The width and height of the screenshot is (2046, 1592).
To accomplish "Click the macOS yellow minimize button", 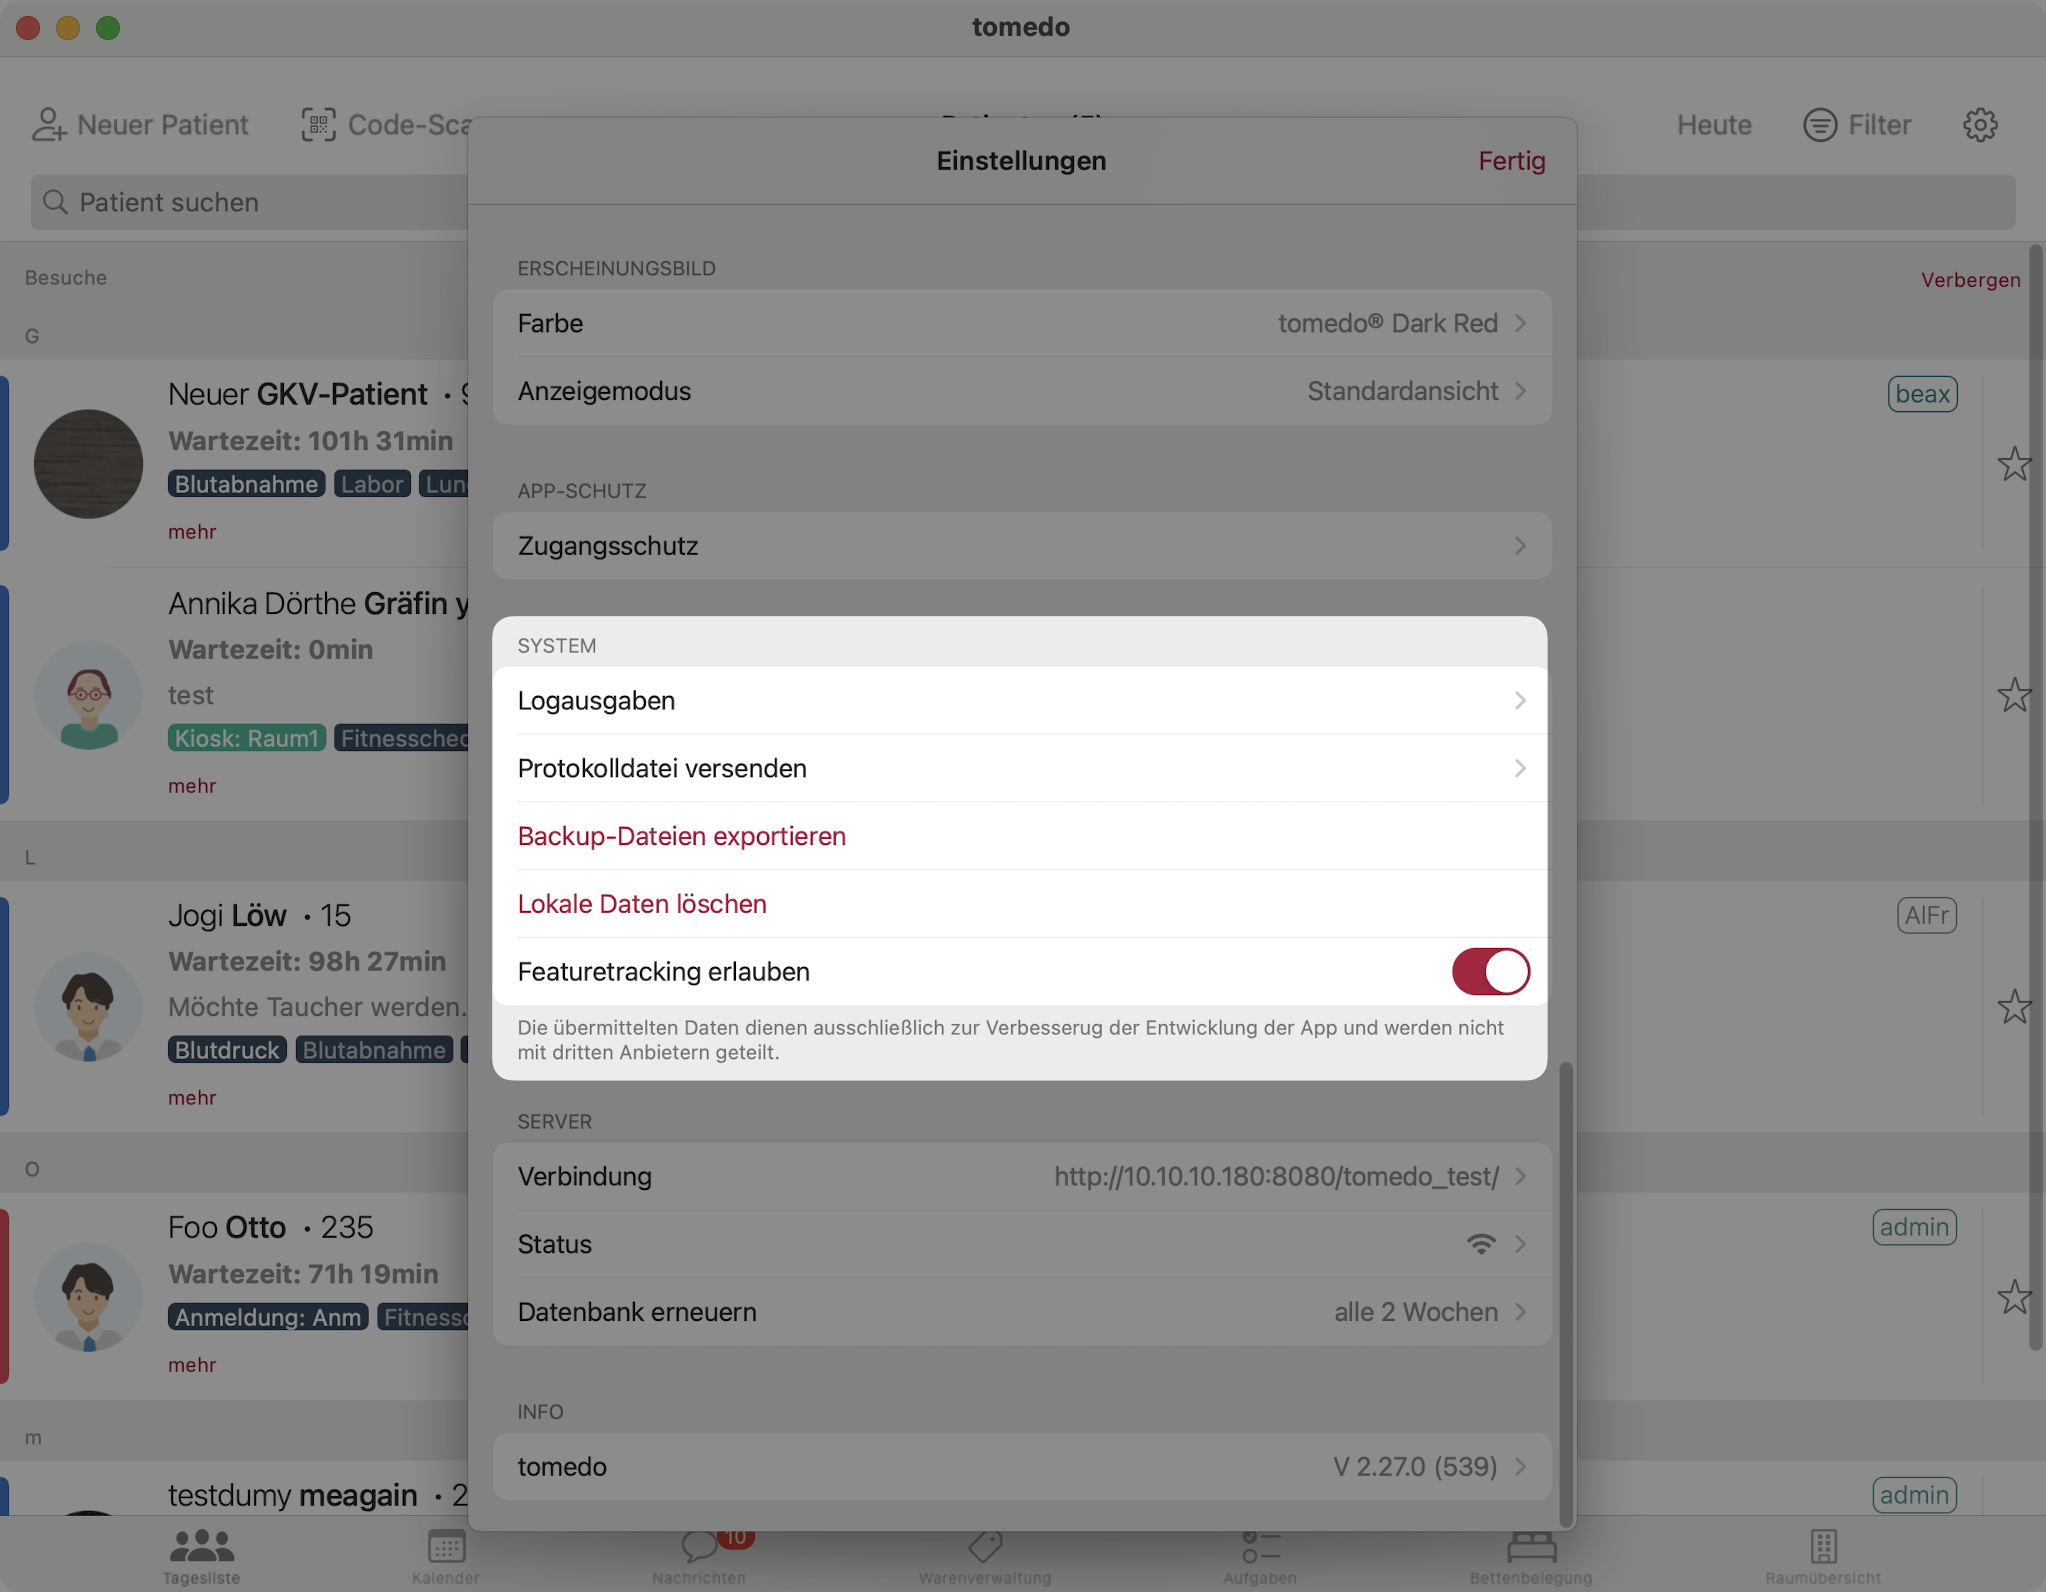I will click(68, 27).
